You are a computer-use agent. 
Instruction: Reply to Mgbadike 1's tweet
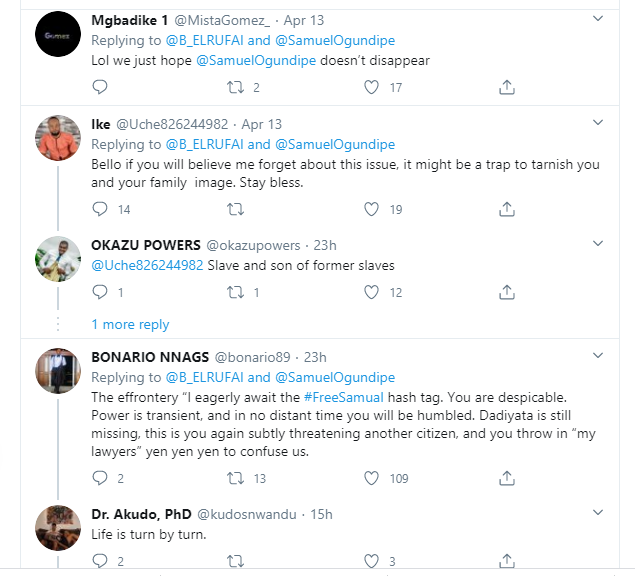(99, 88)
